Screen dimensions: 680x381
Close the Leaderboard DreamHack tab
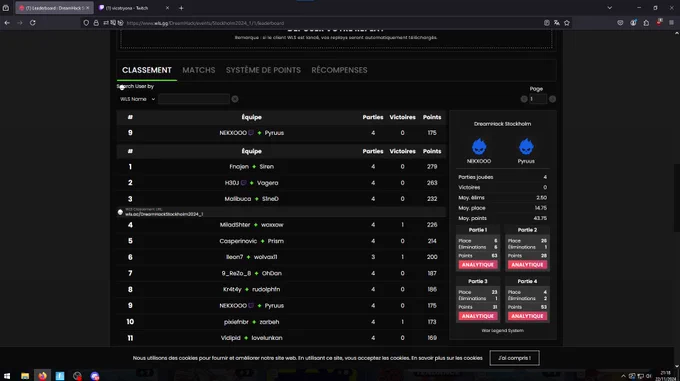pos(87,8)
